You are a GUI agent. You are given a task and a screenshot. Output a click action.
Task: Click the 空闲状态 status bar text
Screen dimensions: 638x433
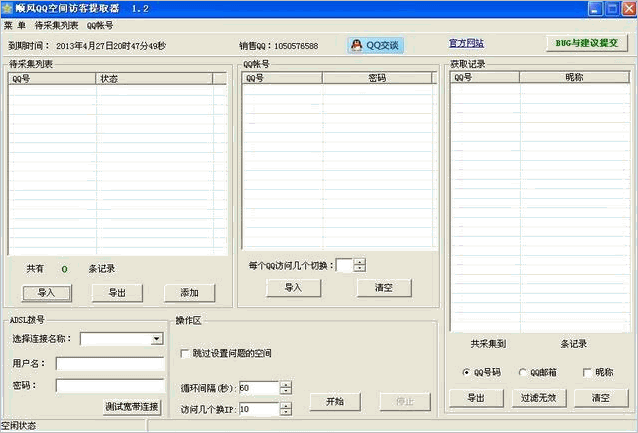click(x=18, y=426)
